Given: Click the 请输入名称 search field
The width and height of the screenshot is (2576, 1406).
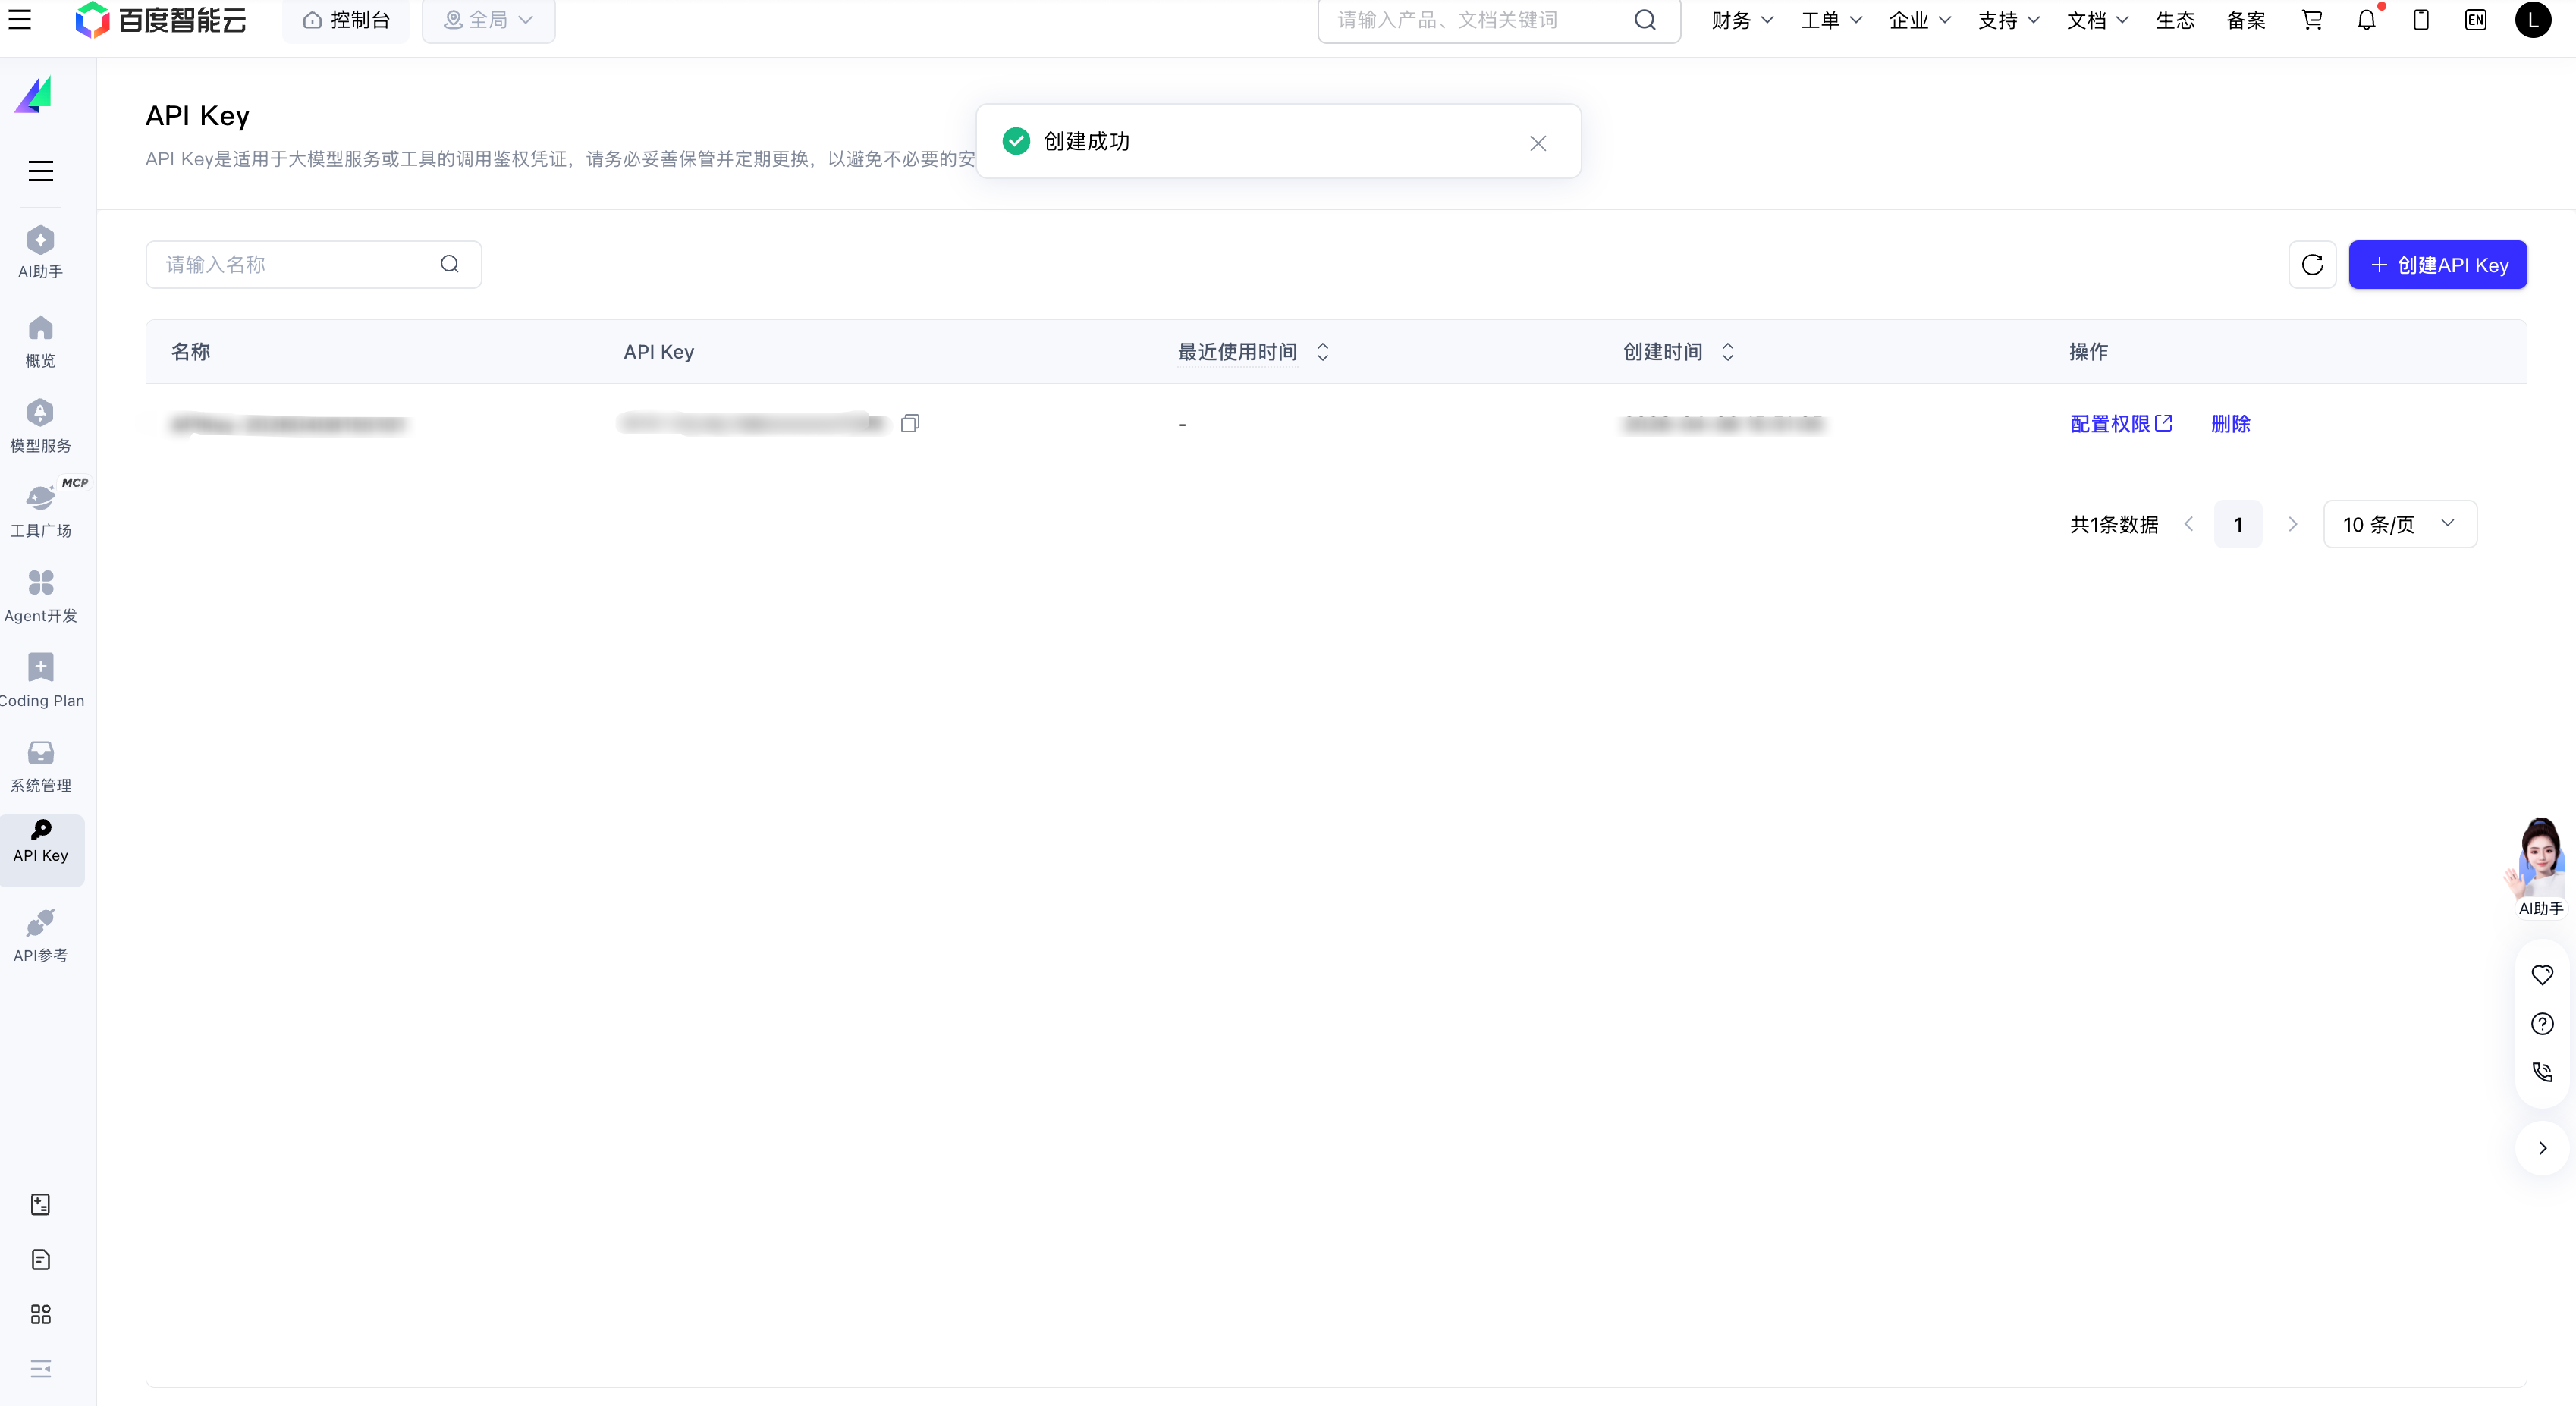Looking at the screenshot, I should (x=290, y=264).
